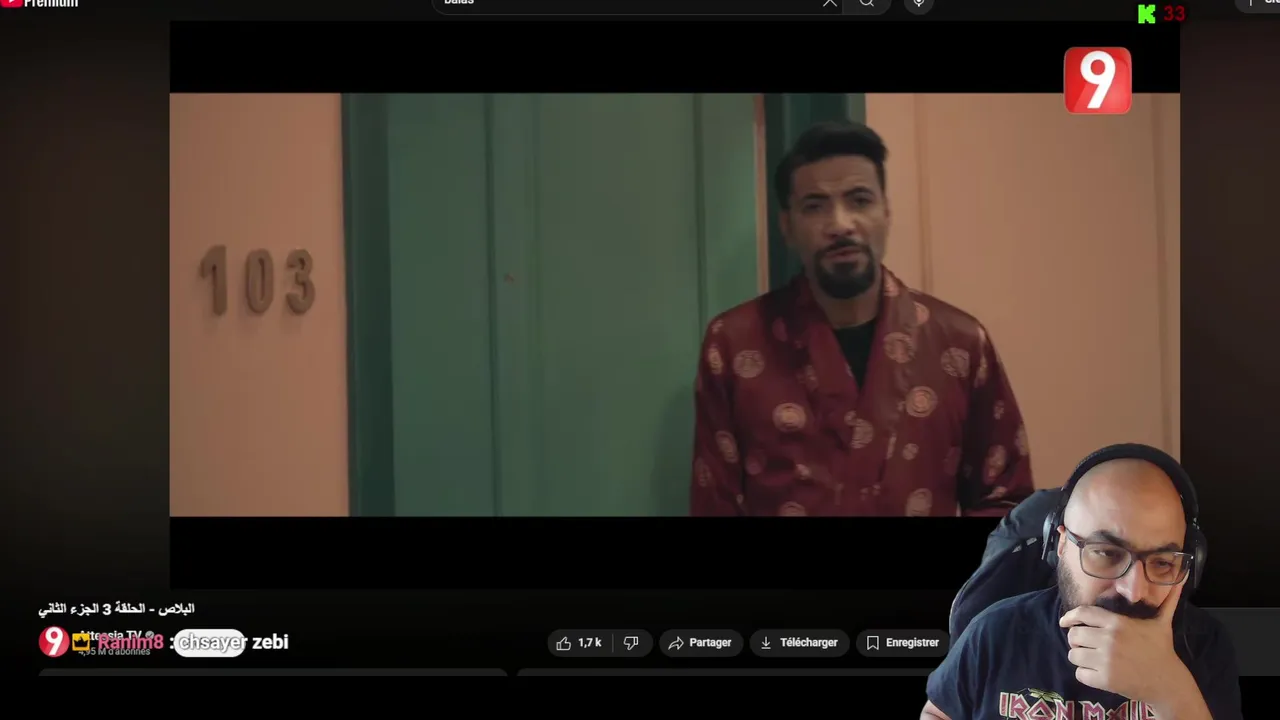
Task: Clear the search box with the X
Action: pyautogui.click(x=829, y=3)
